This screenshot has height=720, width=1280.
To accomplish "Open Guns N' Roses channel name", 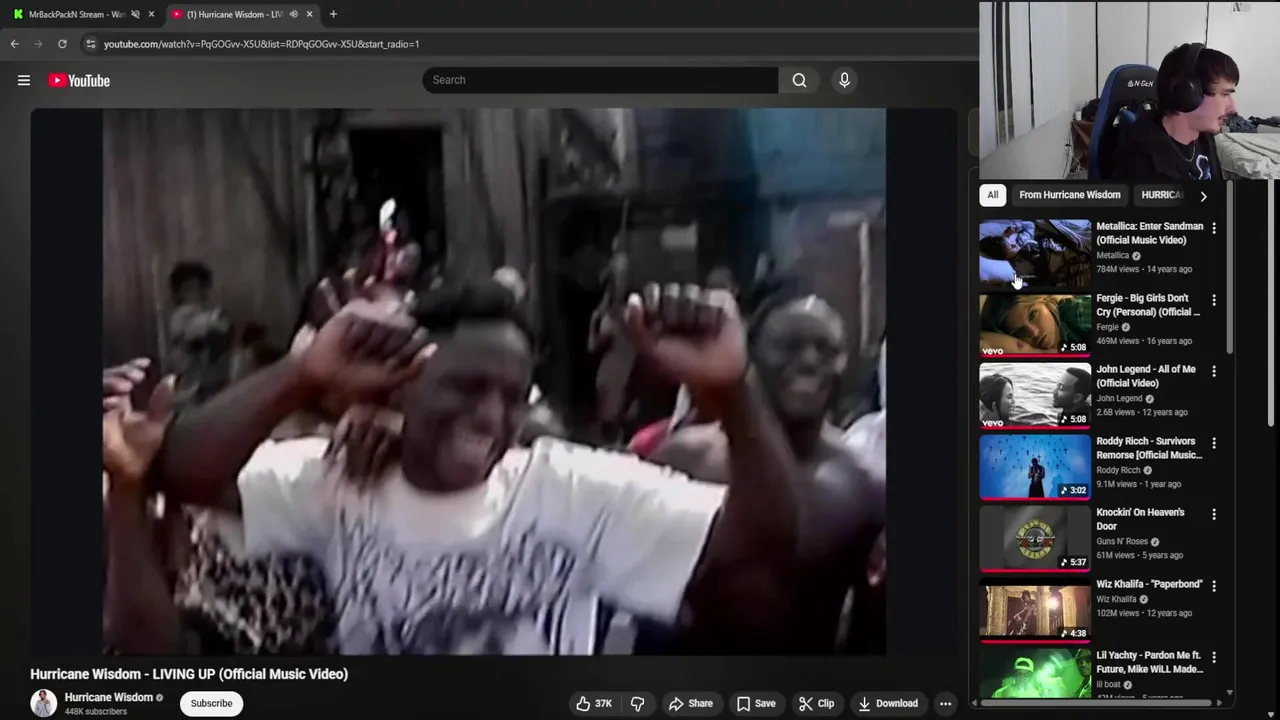I will 1122,541.
